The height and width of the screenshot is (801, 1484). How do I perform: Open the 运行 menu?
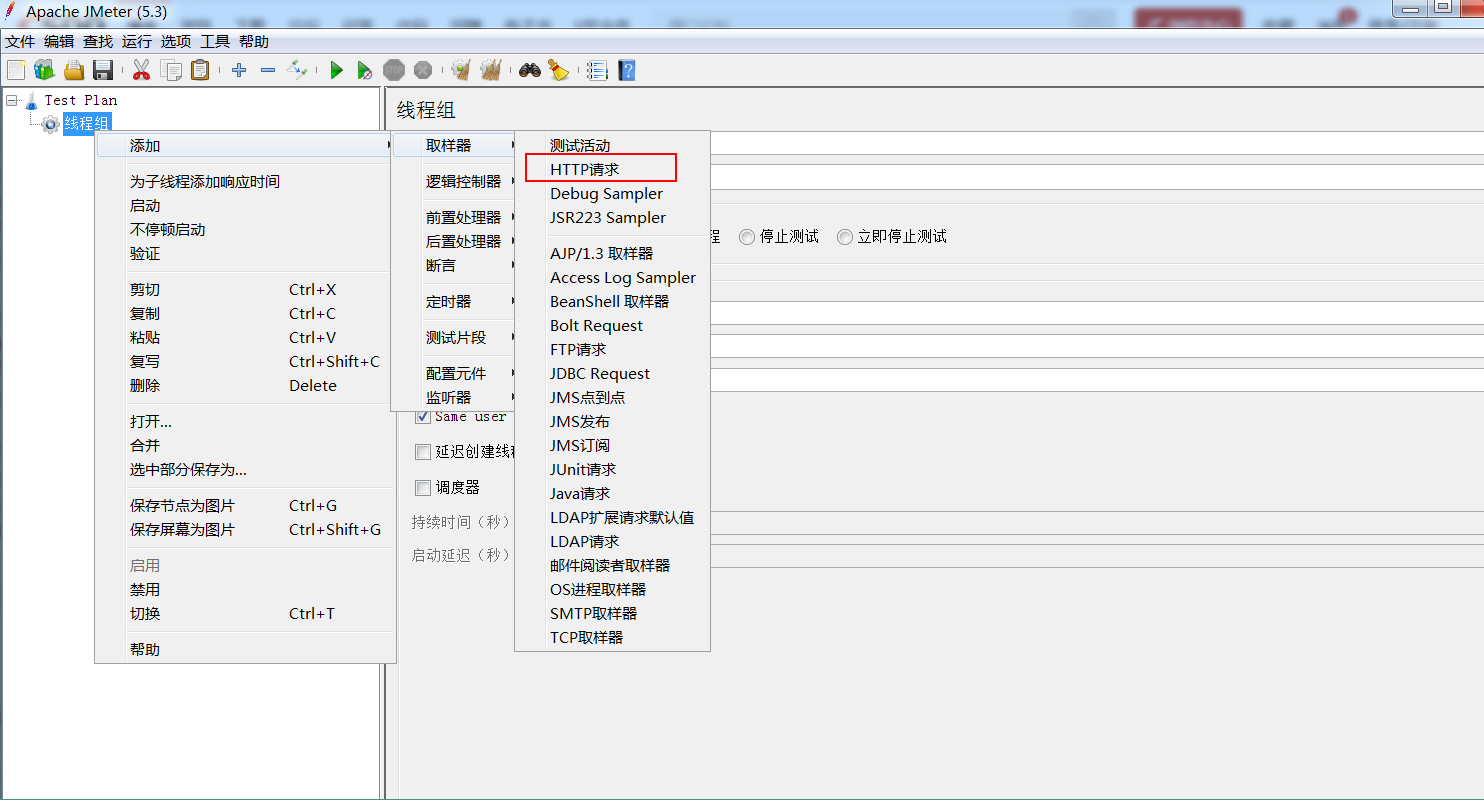pyautogui.click(x=137, y=42)
